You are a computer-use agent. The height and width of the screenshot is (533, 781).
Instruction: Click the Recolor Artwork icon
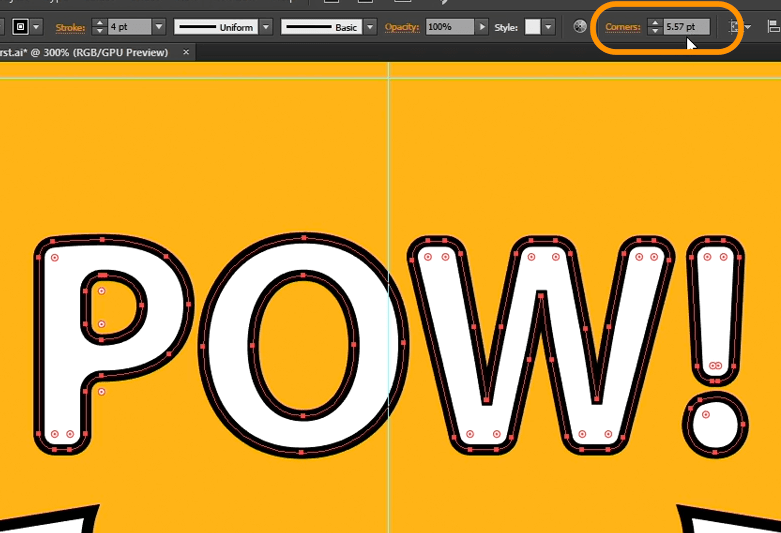pyautogui.click(x=580, y=26)
